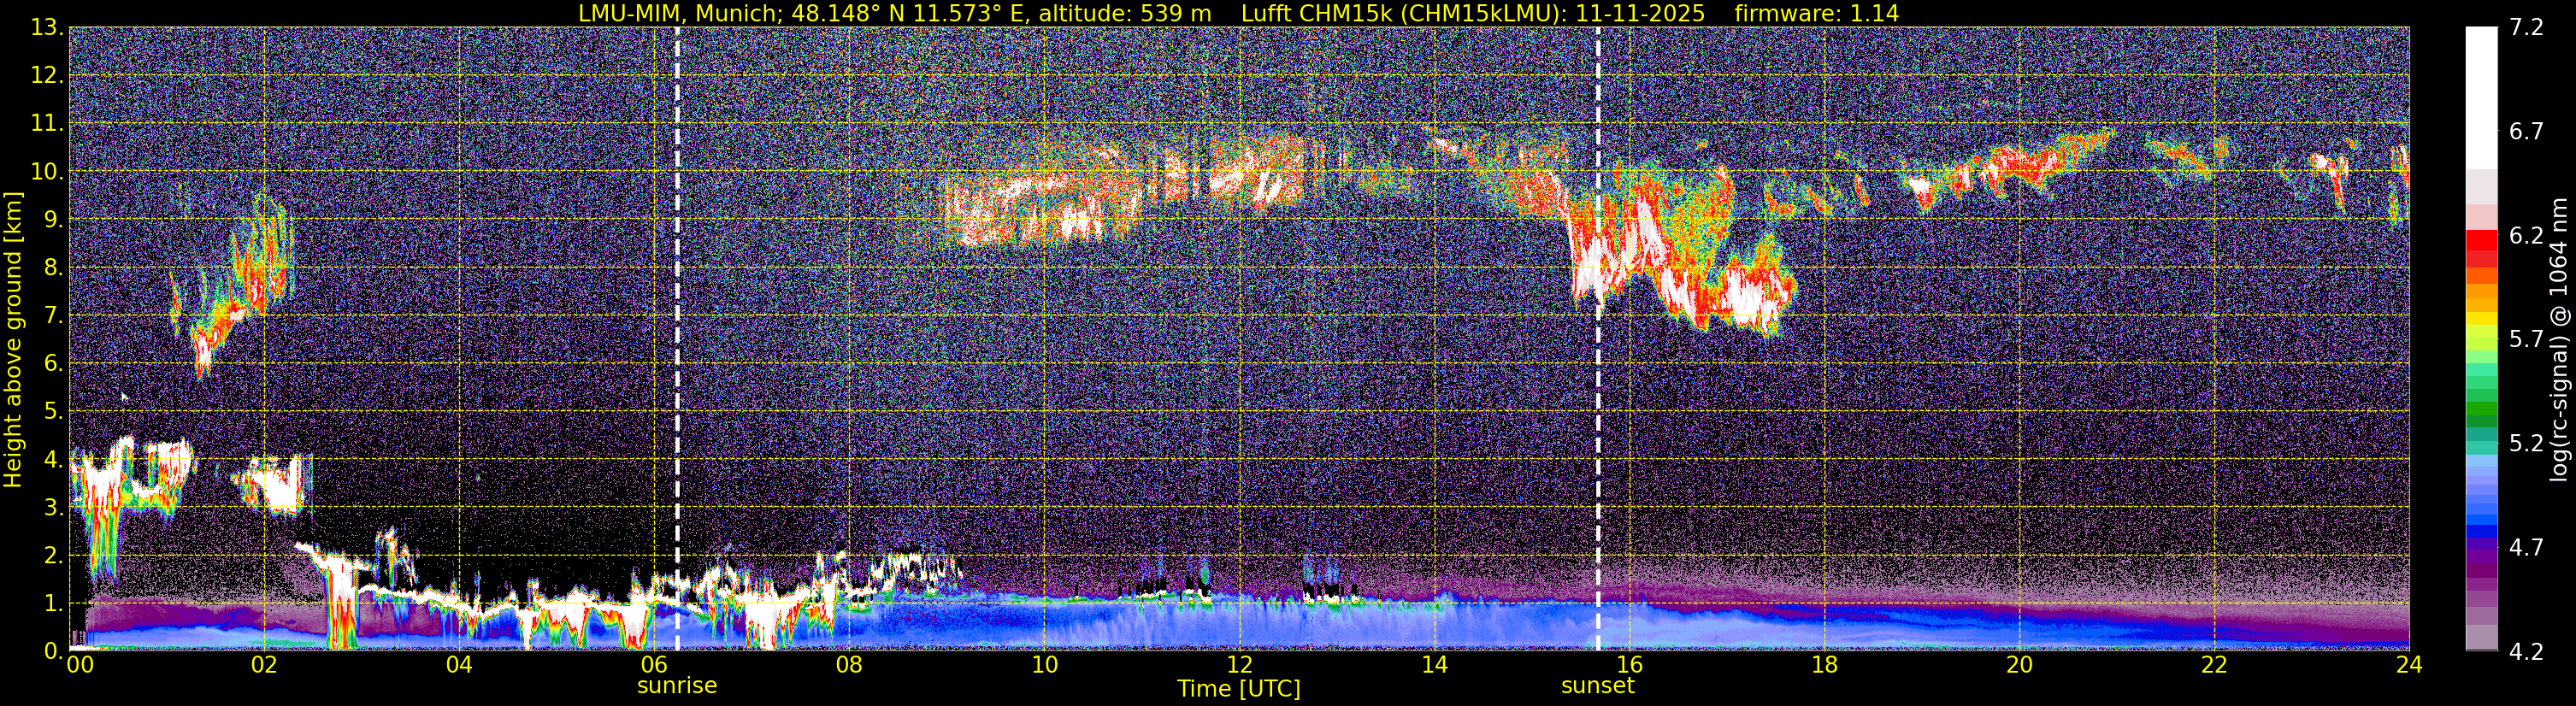
Task: Click the x-axis tick label 20
Action: 2019,664
